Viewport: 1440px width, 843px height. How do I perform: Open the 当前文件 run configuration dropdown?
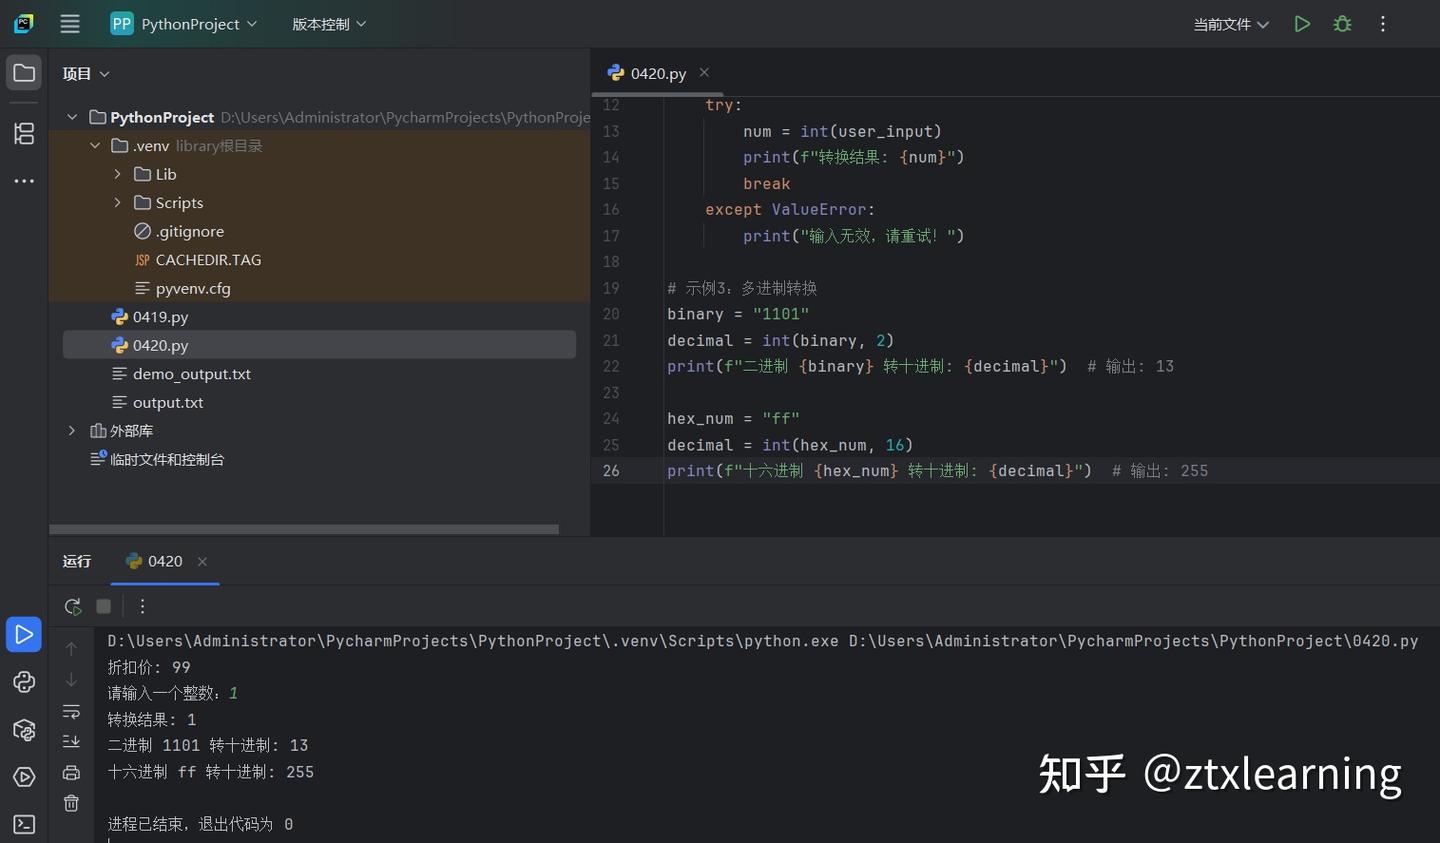pyautogui.click(x=1231, y=24)
